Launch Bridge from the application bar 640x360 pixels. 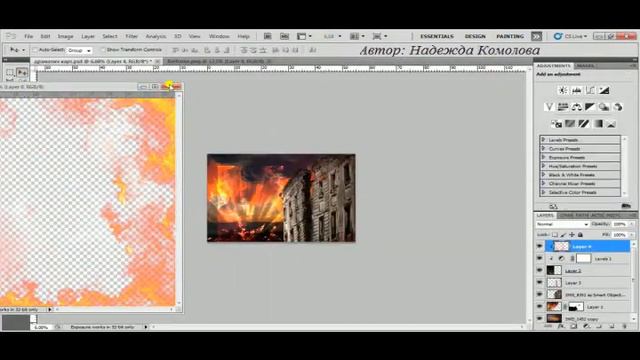click(267, 36)
